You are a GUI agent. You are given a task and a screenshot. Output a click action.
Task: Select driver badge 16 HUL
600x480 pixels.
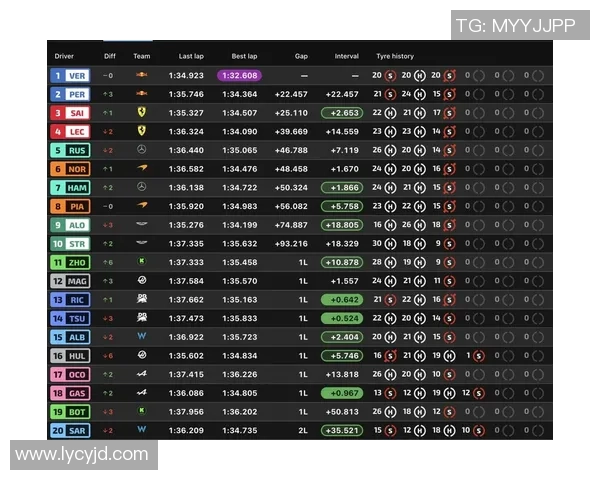[70, 356]
